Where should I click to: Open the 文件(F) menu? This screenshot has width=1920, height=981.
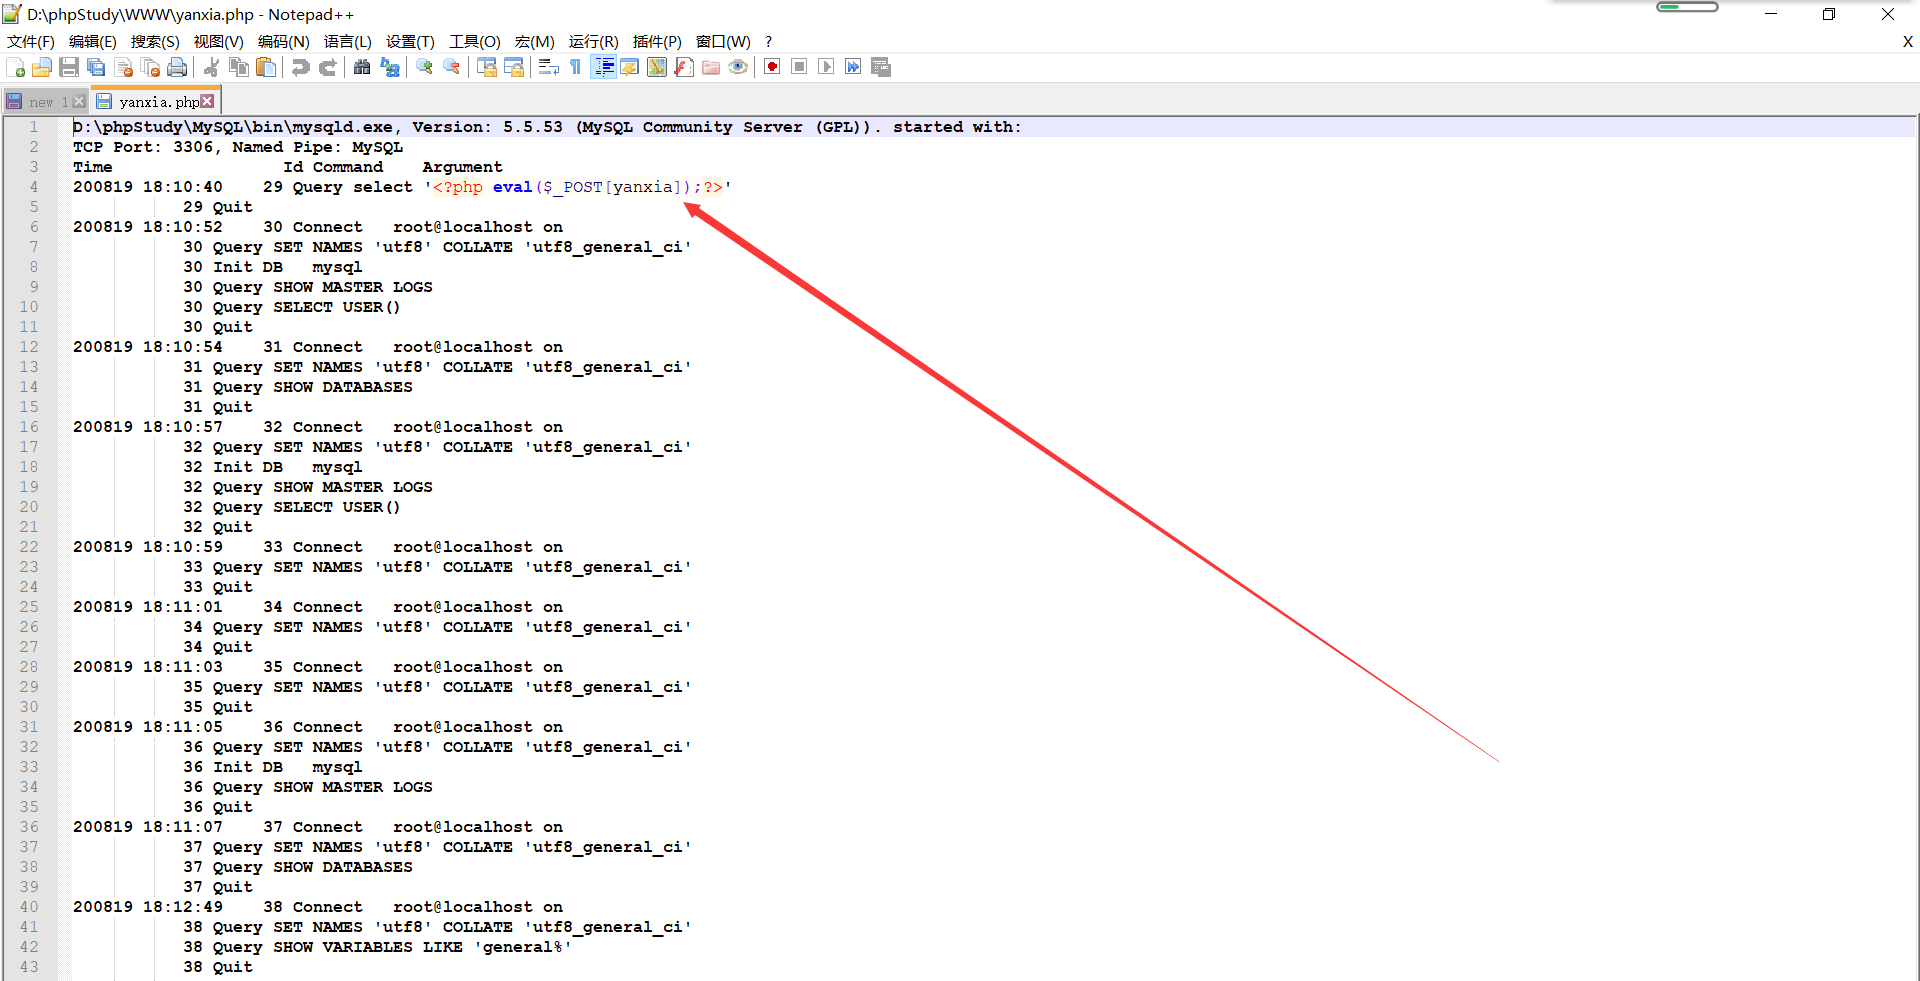click(31, 41)
